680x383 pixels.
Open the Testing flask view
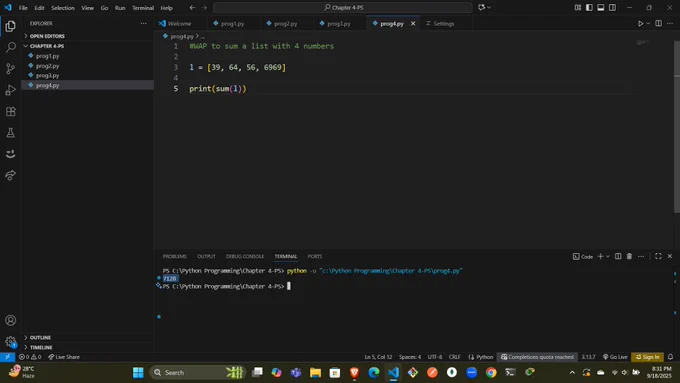click(x=10, y=133)
